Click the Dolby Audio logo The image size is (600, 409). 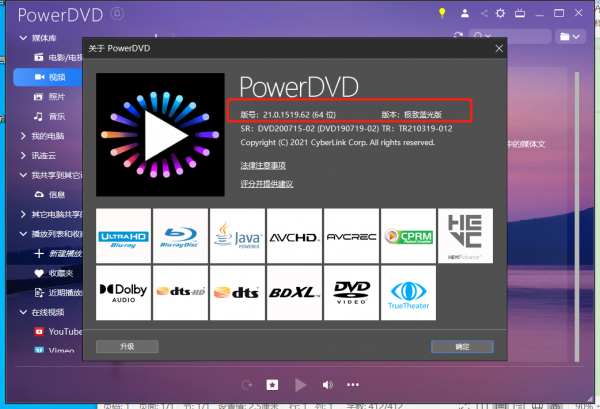[124, 293]
